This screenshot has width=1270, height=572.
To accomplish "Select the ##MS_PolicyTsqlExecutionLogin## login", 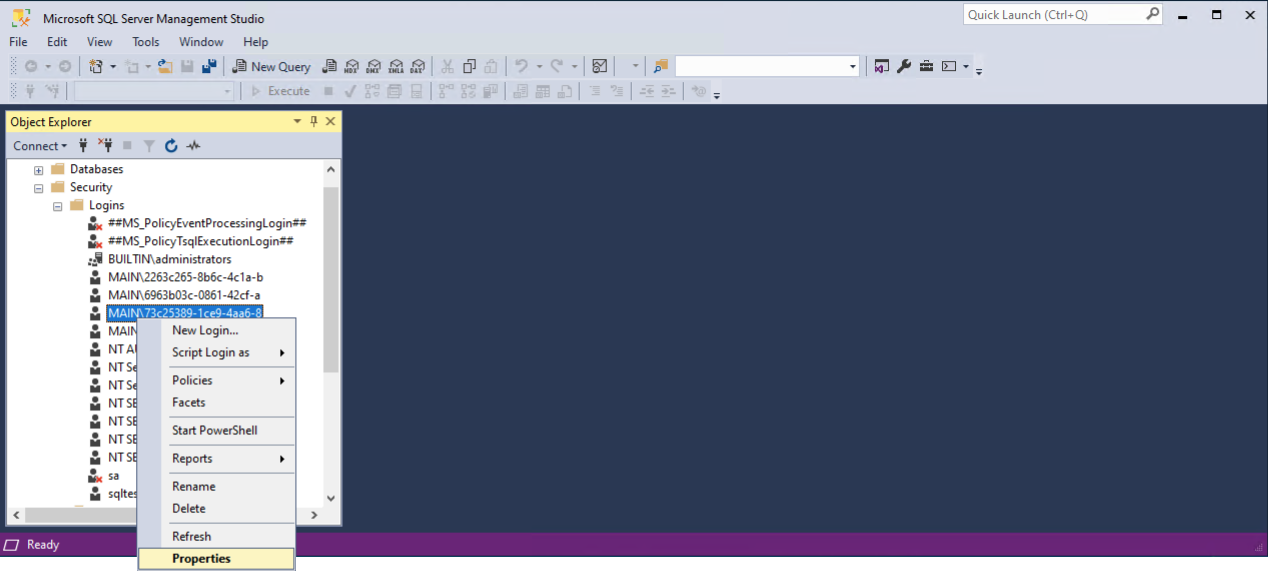I will point(200,241).
